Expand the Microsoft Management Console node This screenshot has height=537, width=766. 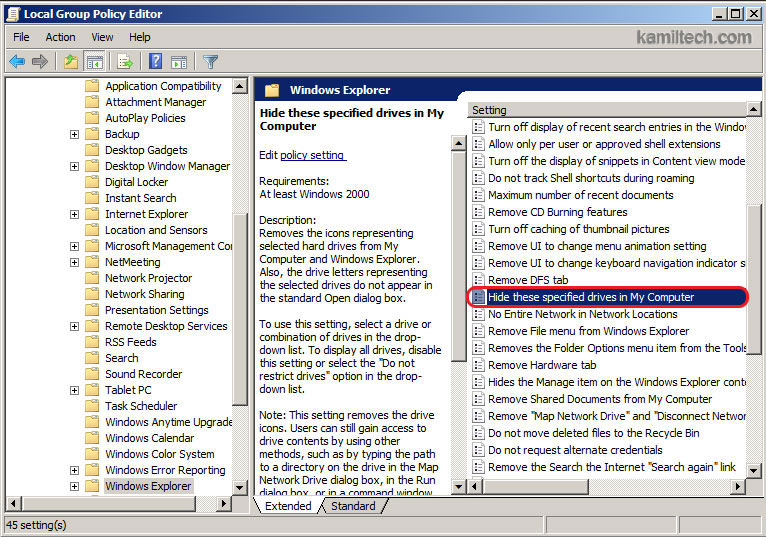[x=74, y=246]
